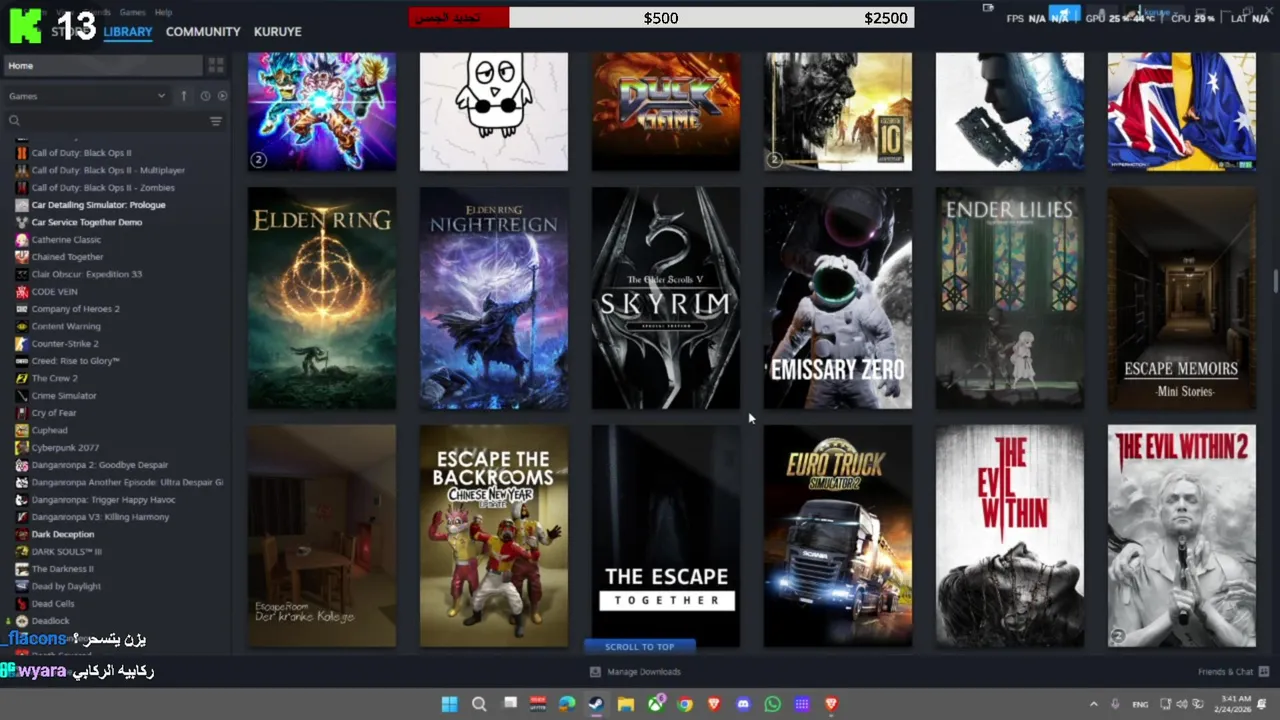
Task: Open the Help menu
Action: coord(163,12)
